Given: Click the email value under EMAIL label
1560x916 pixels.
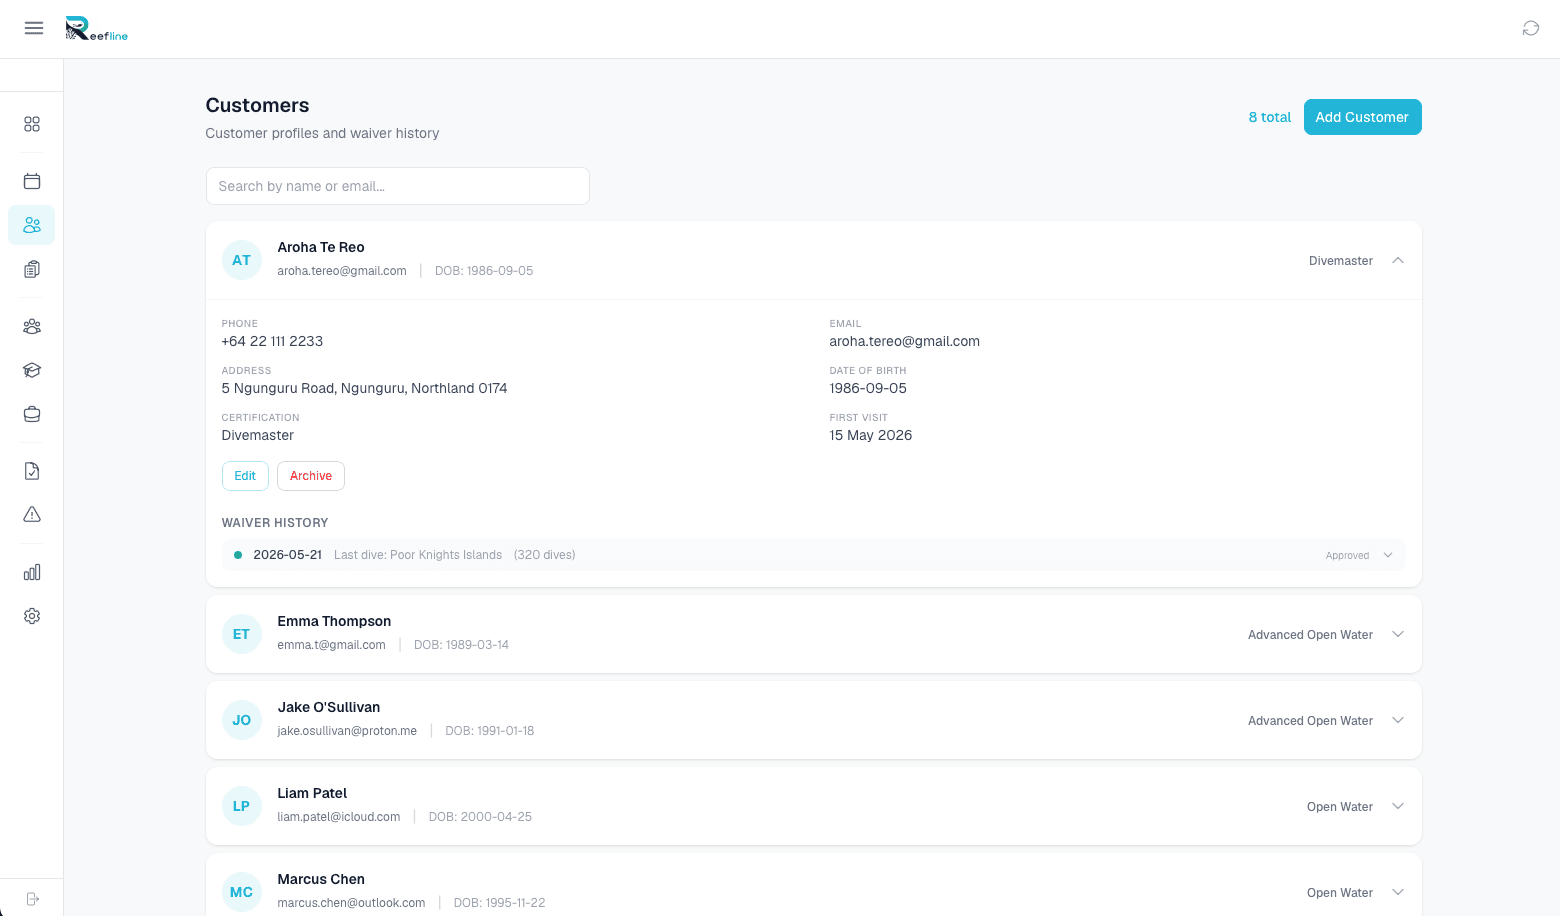Looking at the screenshot, I should (x=904, y=341).
